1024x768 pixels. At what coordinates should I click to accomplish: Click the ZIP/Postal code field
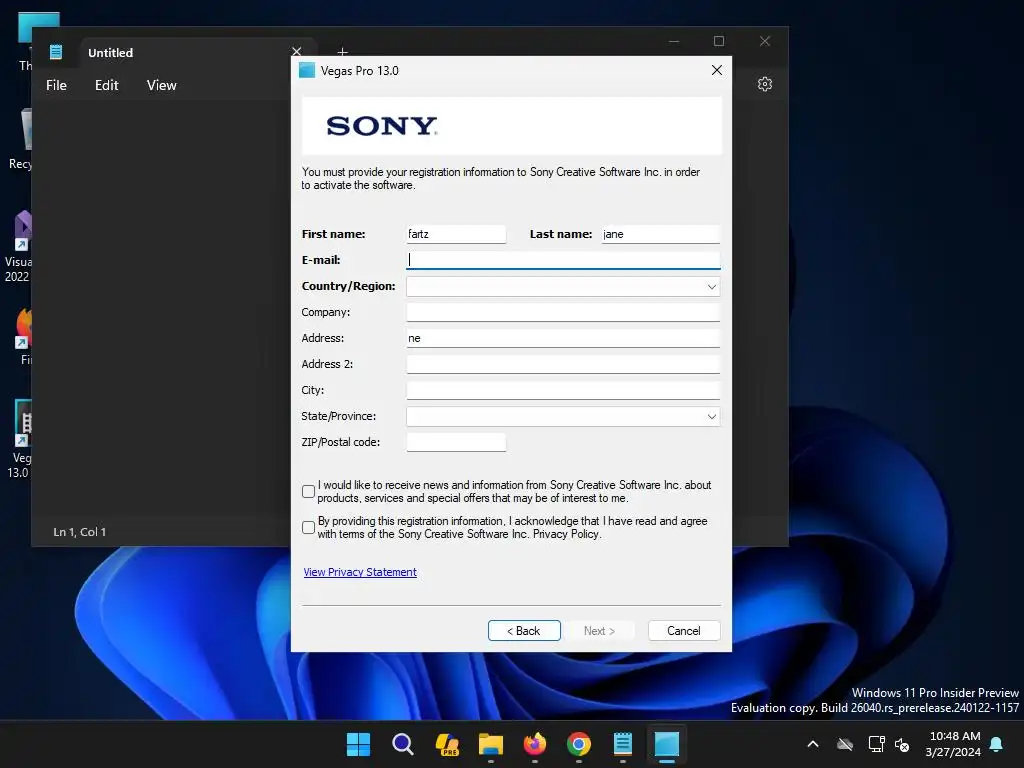[x=456, y=442]
